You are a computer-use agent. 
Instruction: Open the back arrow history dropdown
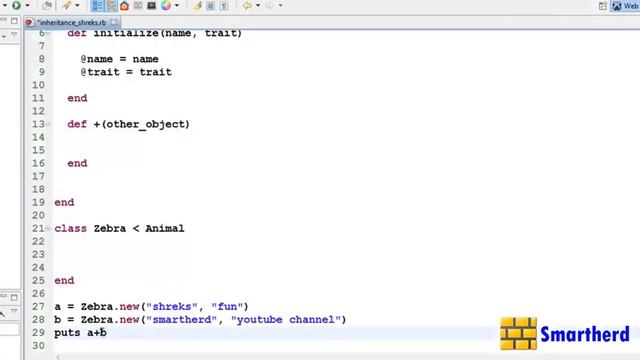(258, 5)
